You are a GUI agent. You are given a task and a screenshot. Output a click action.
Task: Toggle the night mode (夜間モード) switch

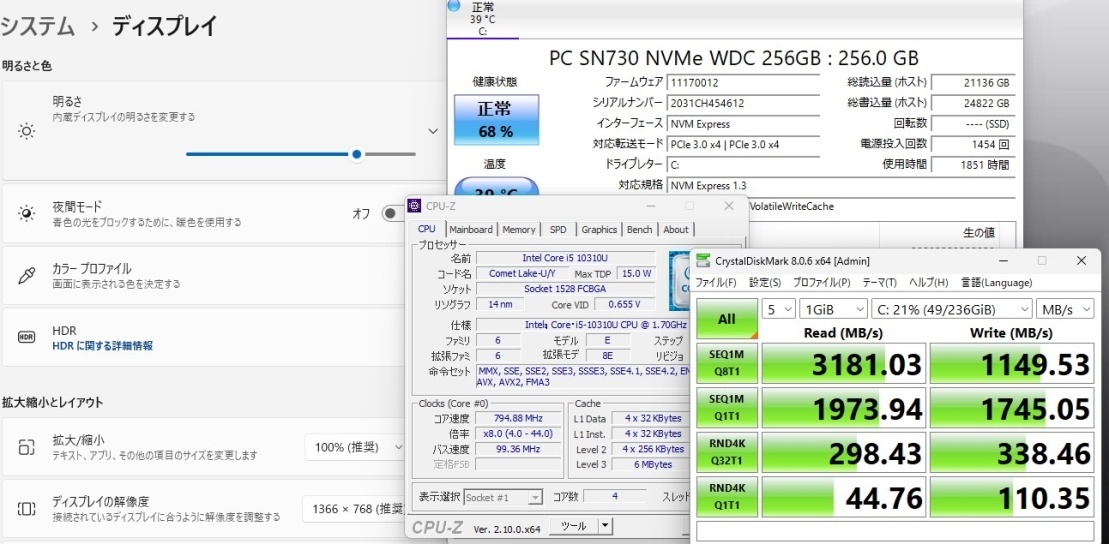point(391,213)
